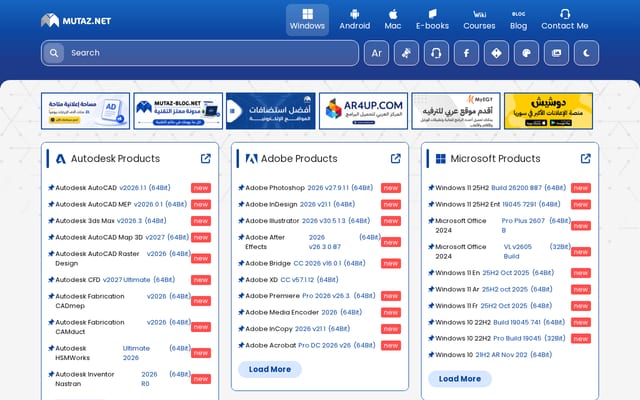Screen dimensions: 640x400
Task: Open the Mac category tab
Action: point(393,20)
